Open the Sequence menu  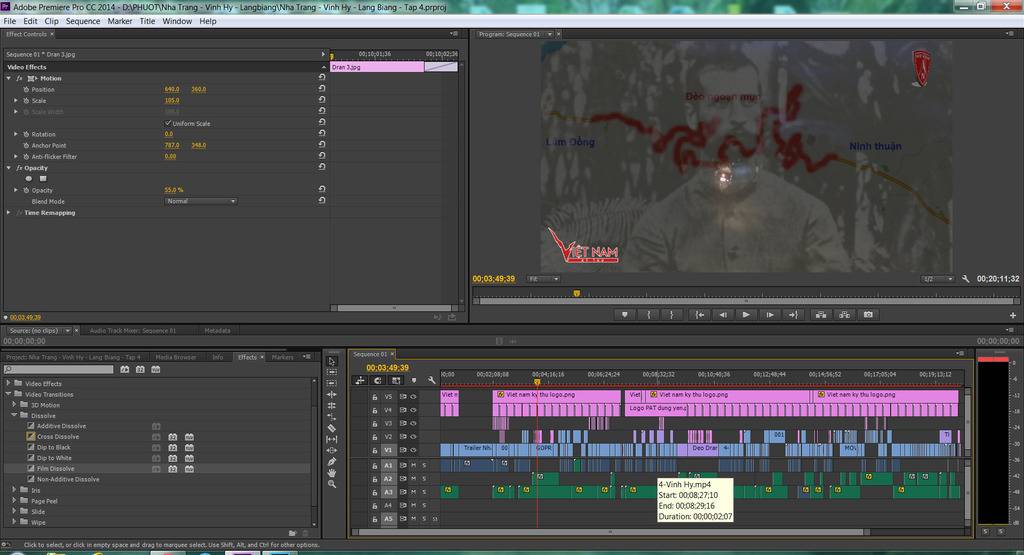(83, 21)
